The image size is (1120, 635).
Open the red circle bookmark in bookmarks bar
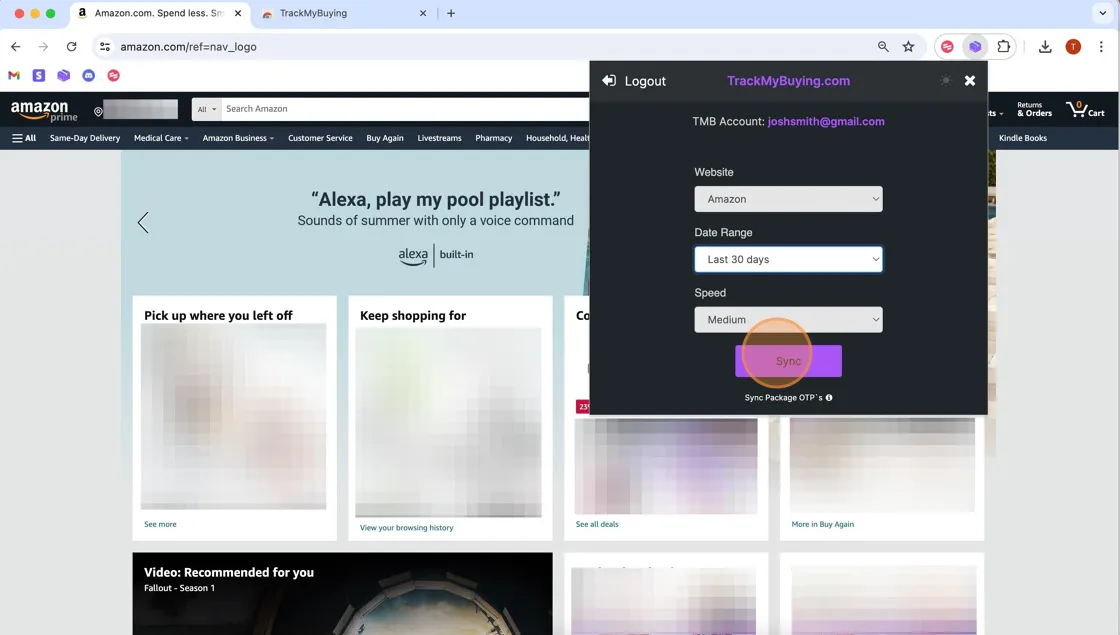pos(114,75)
